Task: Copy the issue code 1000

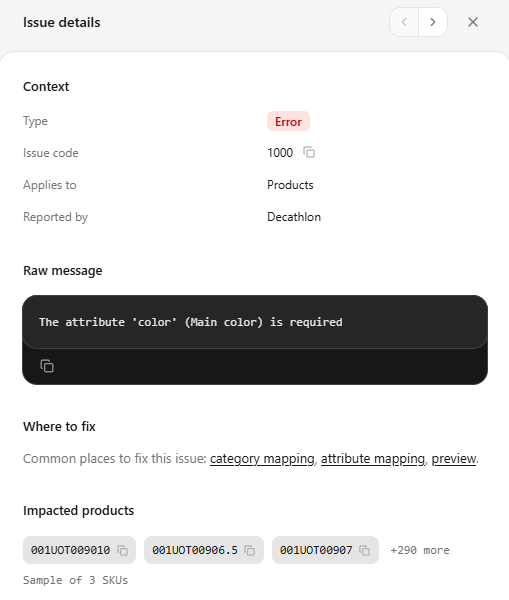Action: pyautogui.click(x=309, y=152)
